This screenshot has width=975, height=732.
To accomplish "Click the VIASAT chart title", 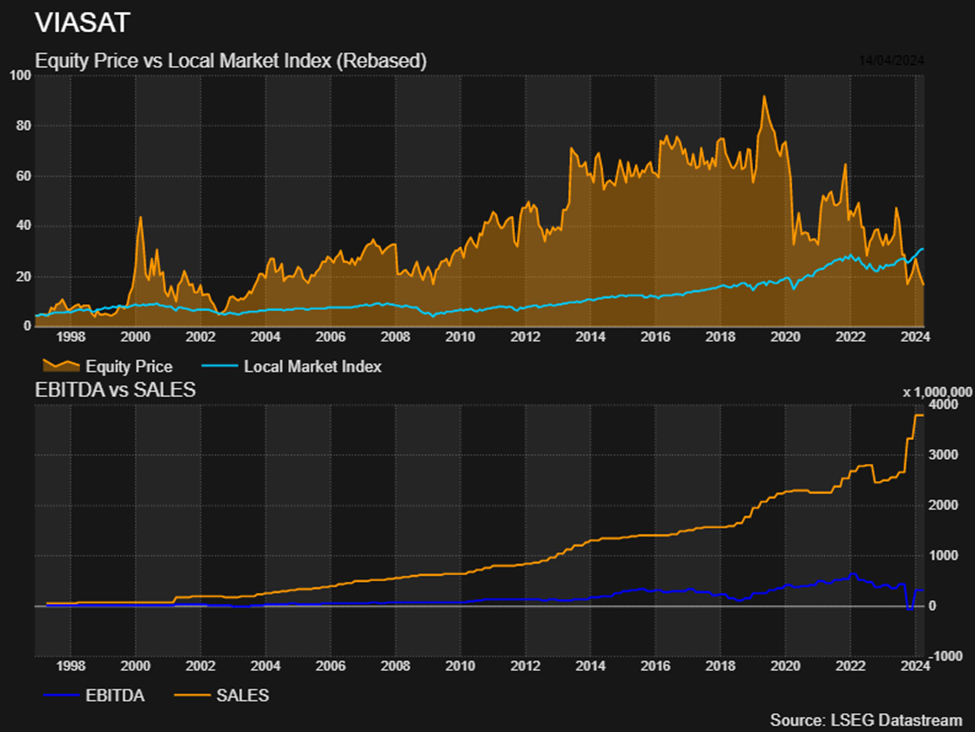I will [82, 23].
